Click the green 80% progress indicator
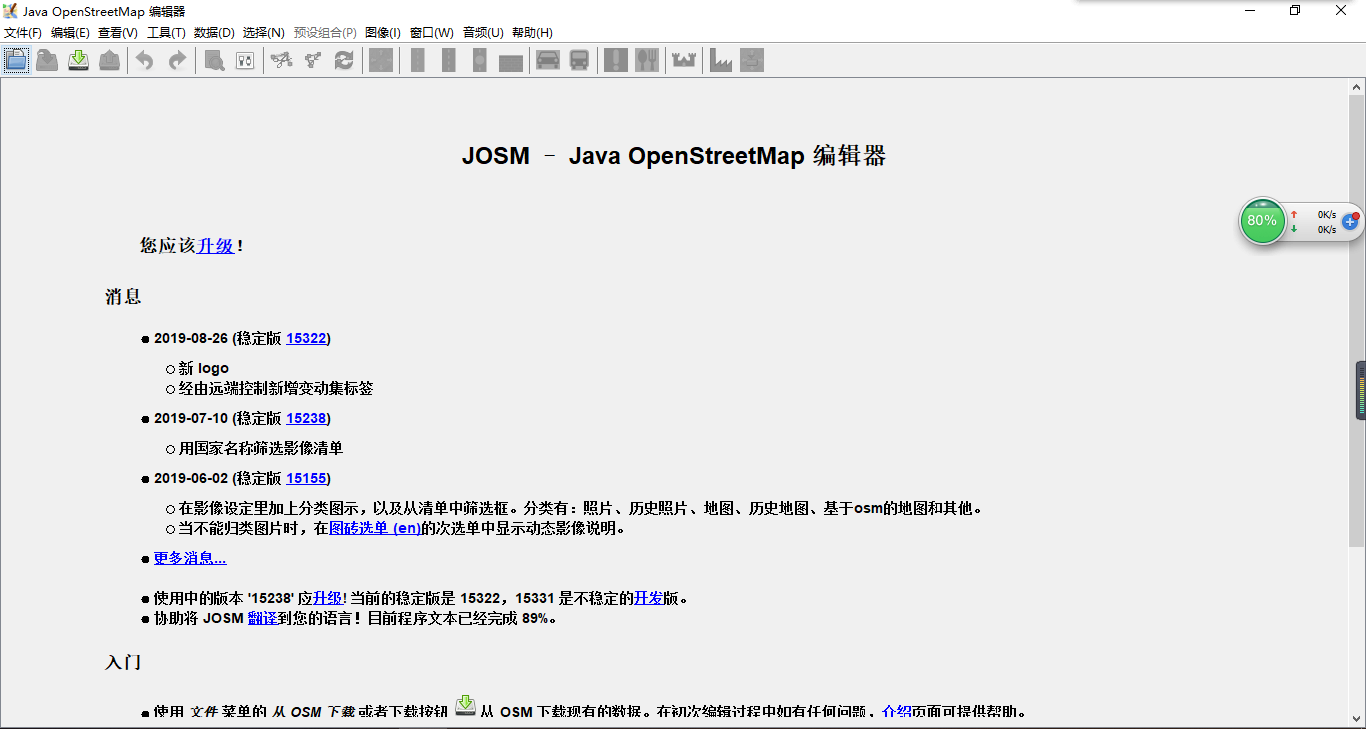This screenshot has height=729, width=1366. (x=1262, y=221)
